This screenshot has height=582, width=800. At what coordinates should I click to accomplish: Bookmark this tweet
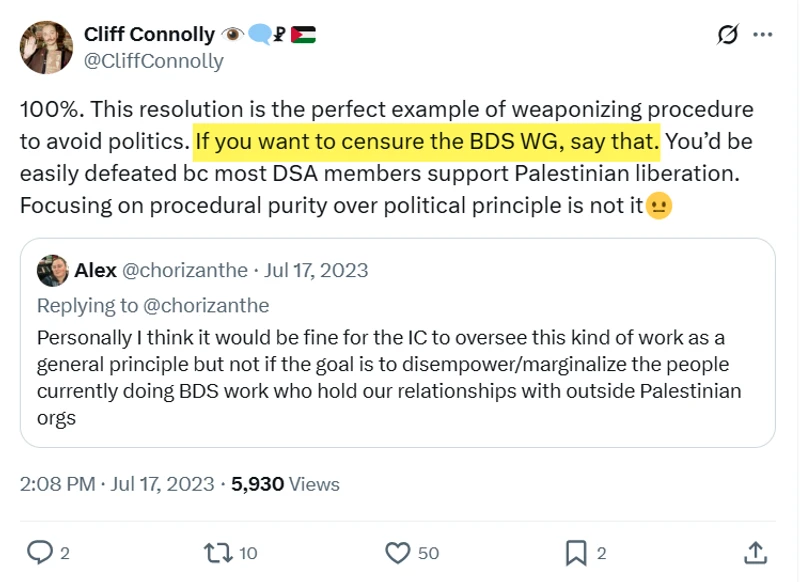(577, 552)
